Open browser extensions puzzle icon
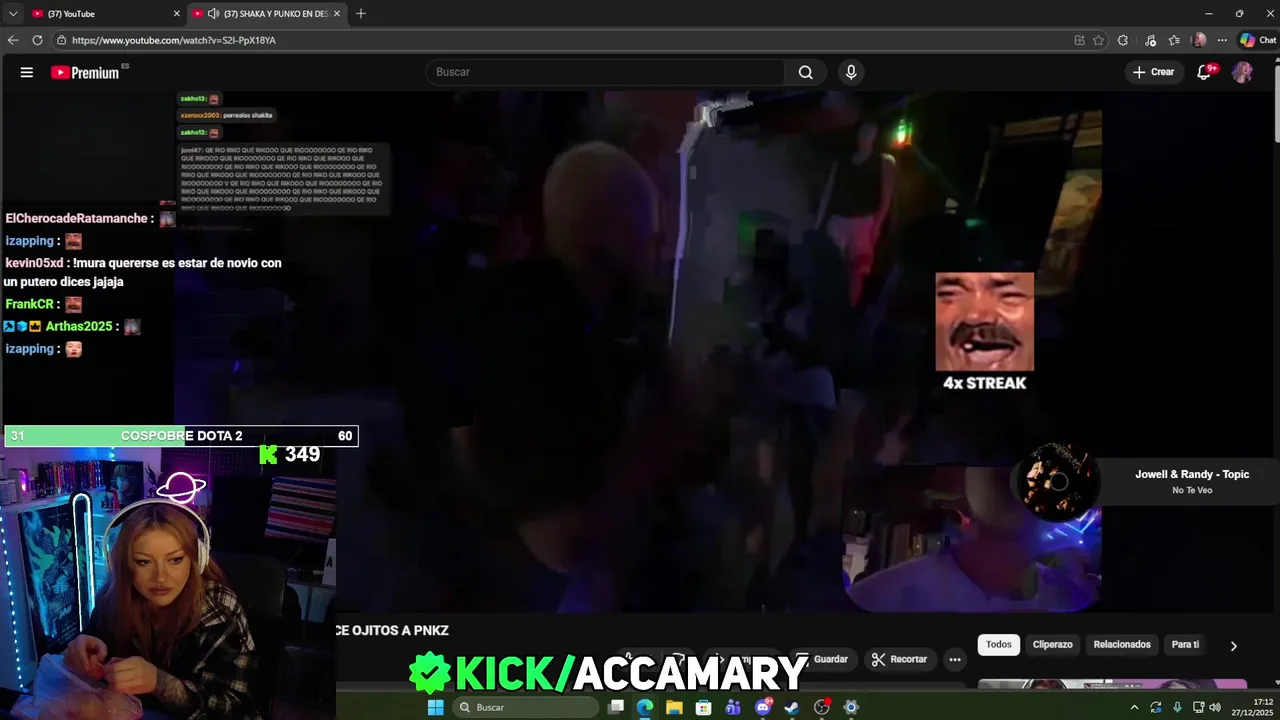The height and width of the screenshot is (720, 1280). tap(1123, 40)
